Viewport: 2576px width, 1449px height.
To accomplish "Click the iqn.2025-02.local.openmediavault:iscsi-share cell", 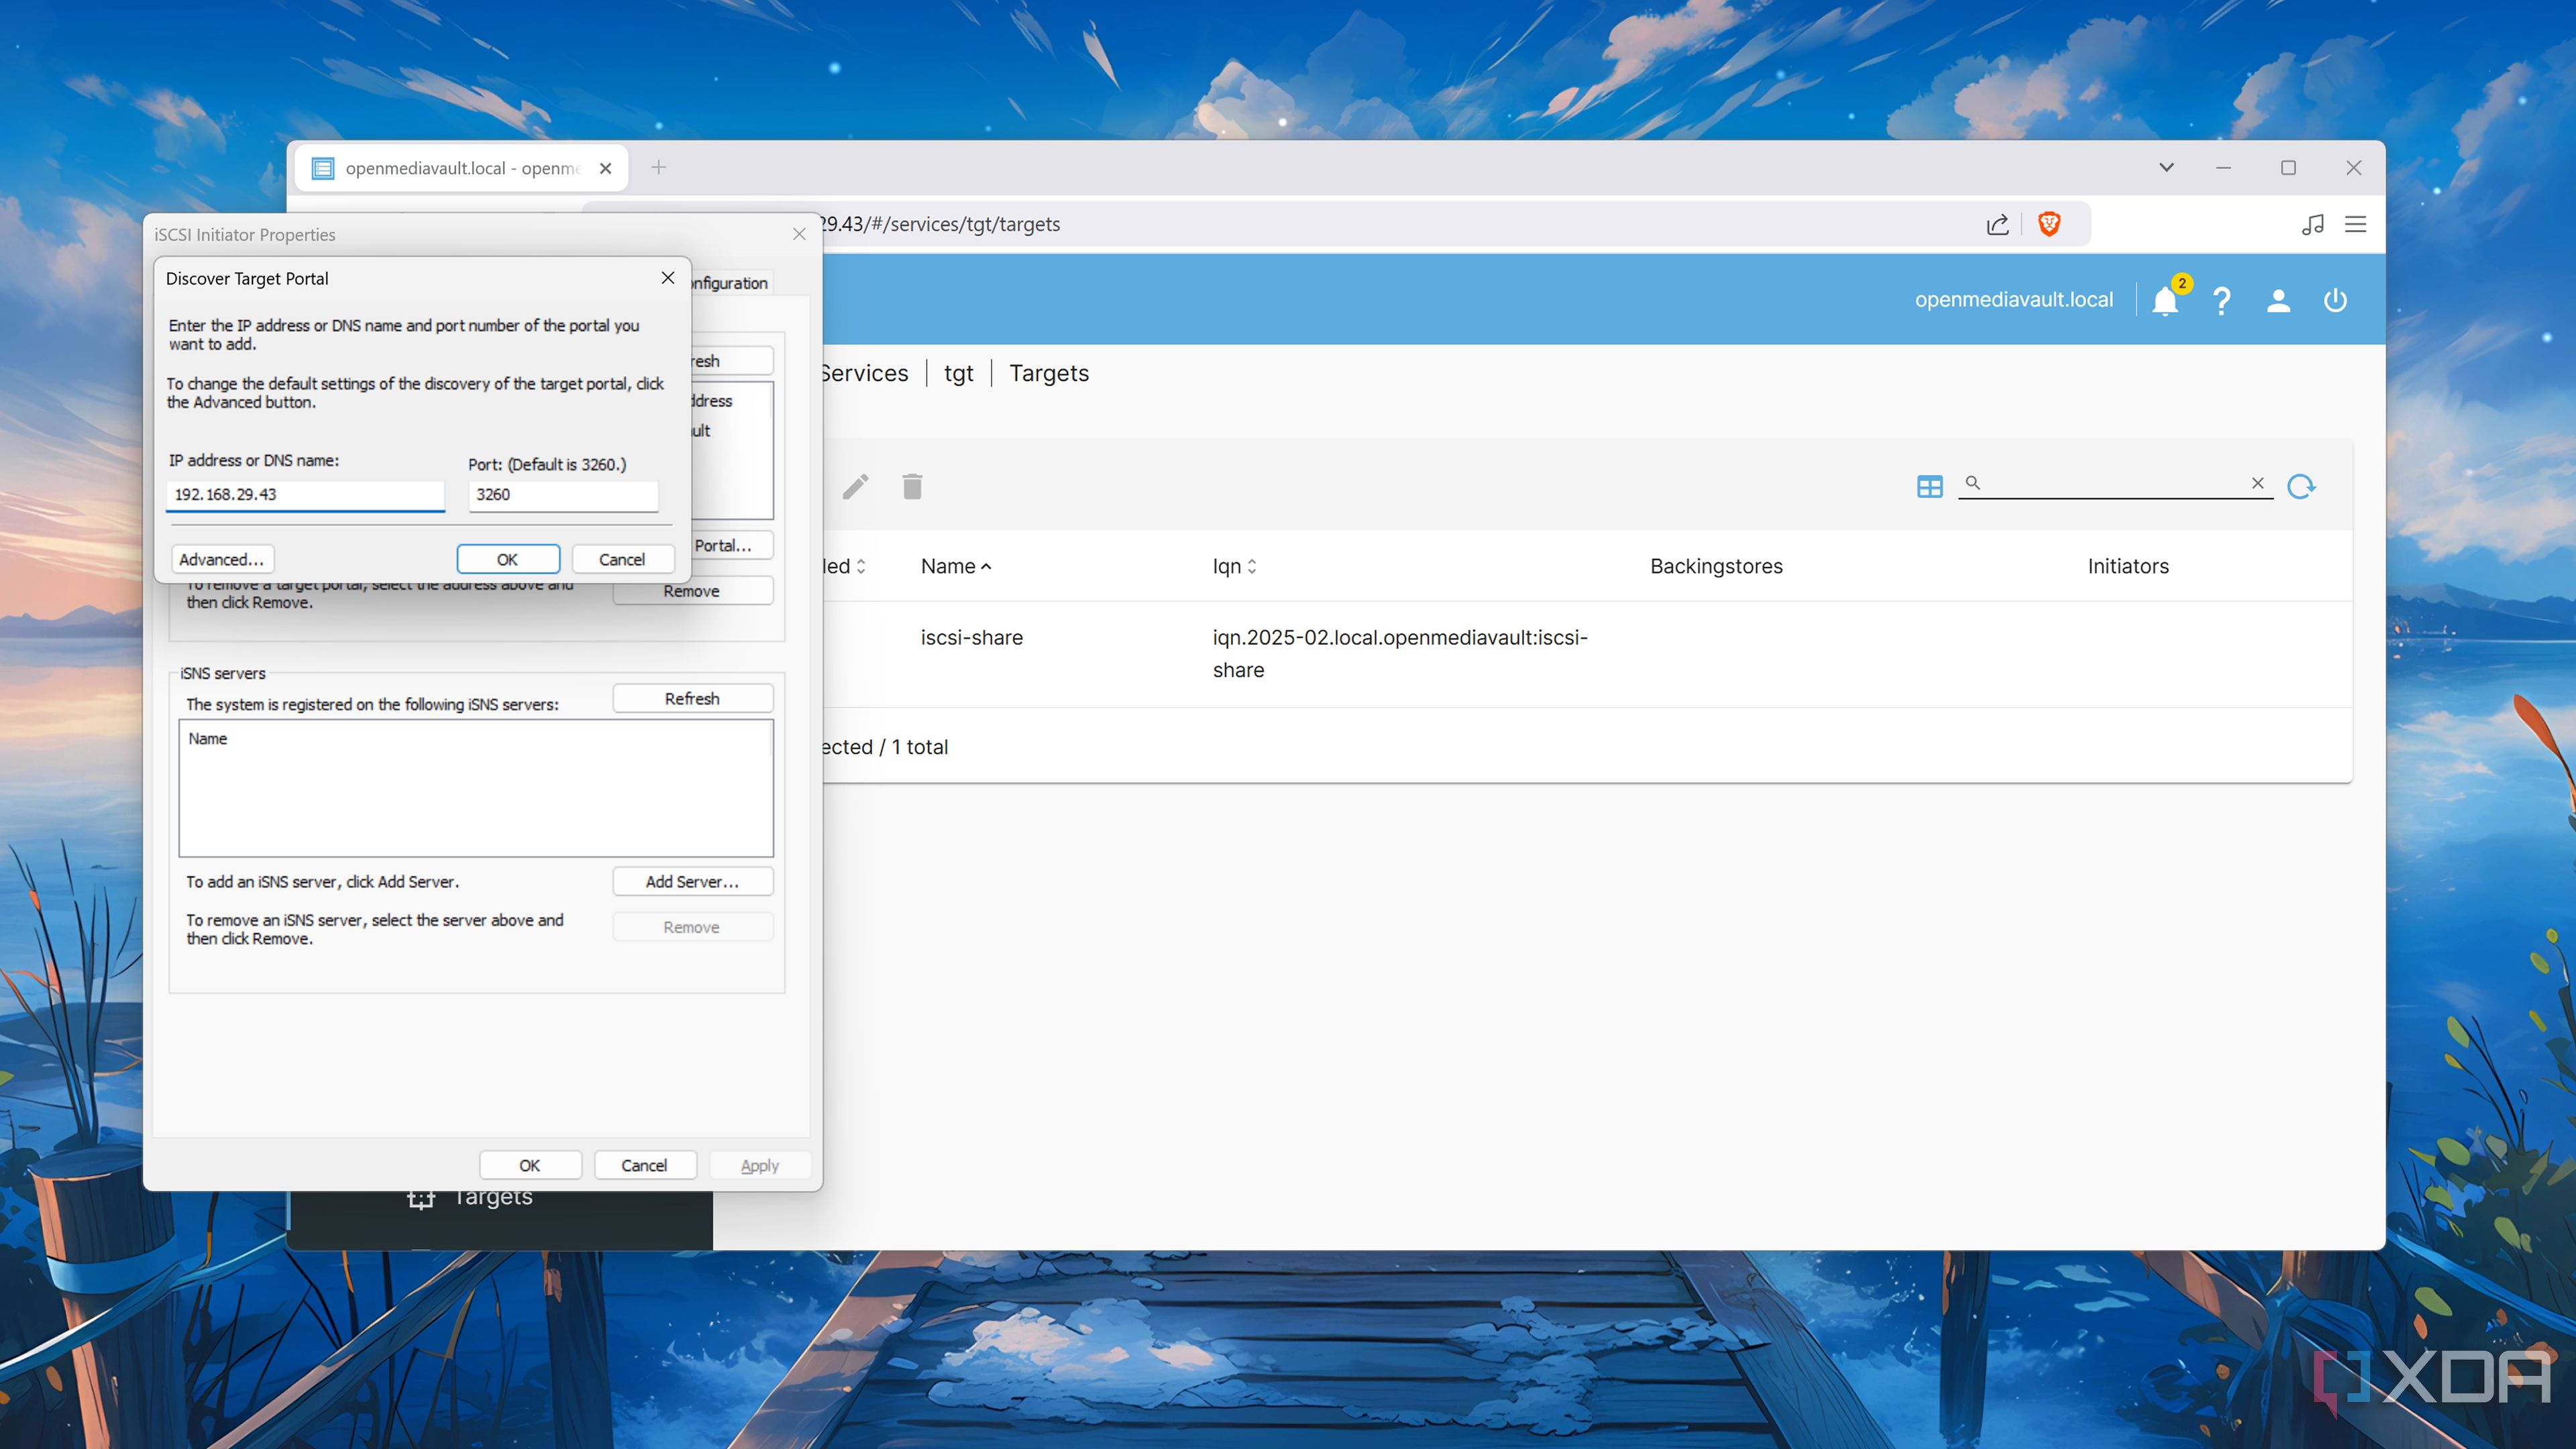I will [1400, 654].
